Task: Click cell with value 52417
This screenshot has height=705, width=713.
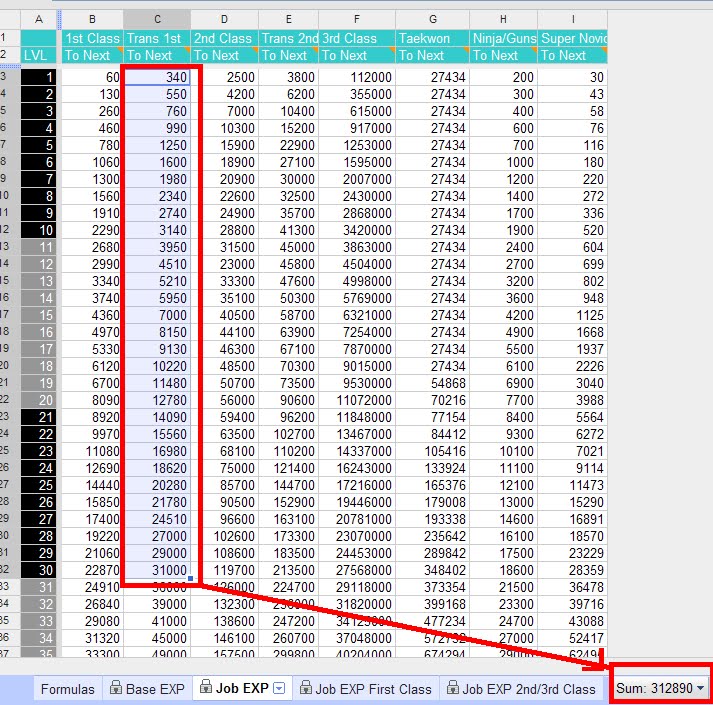Action: coord(572,638)
